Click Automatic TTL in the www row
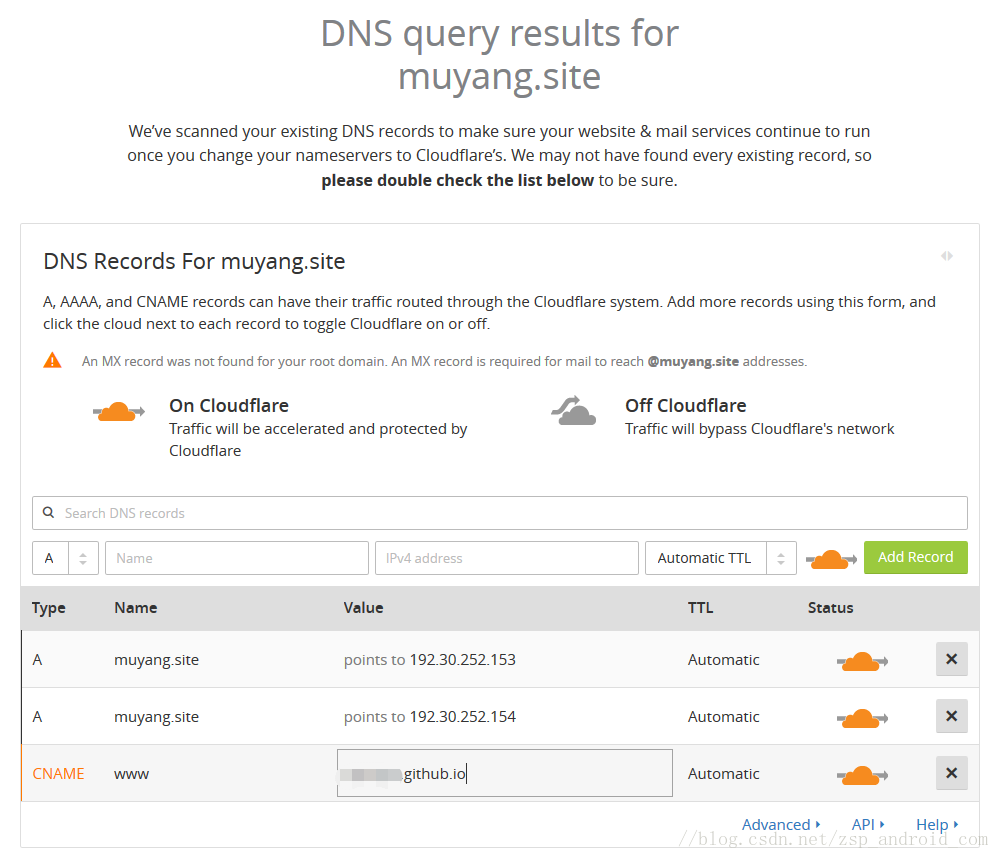1000x859 pixels. point(723,774)
